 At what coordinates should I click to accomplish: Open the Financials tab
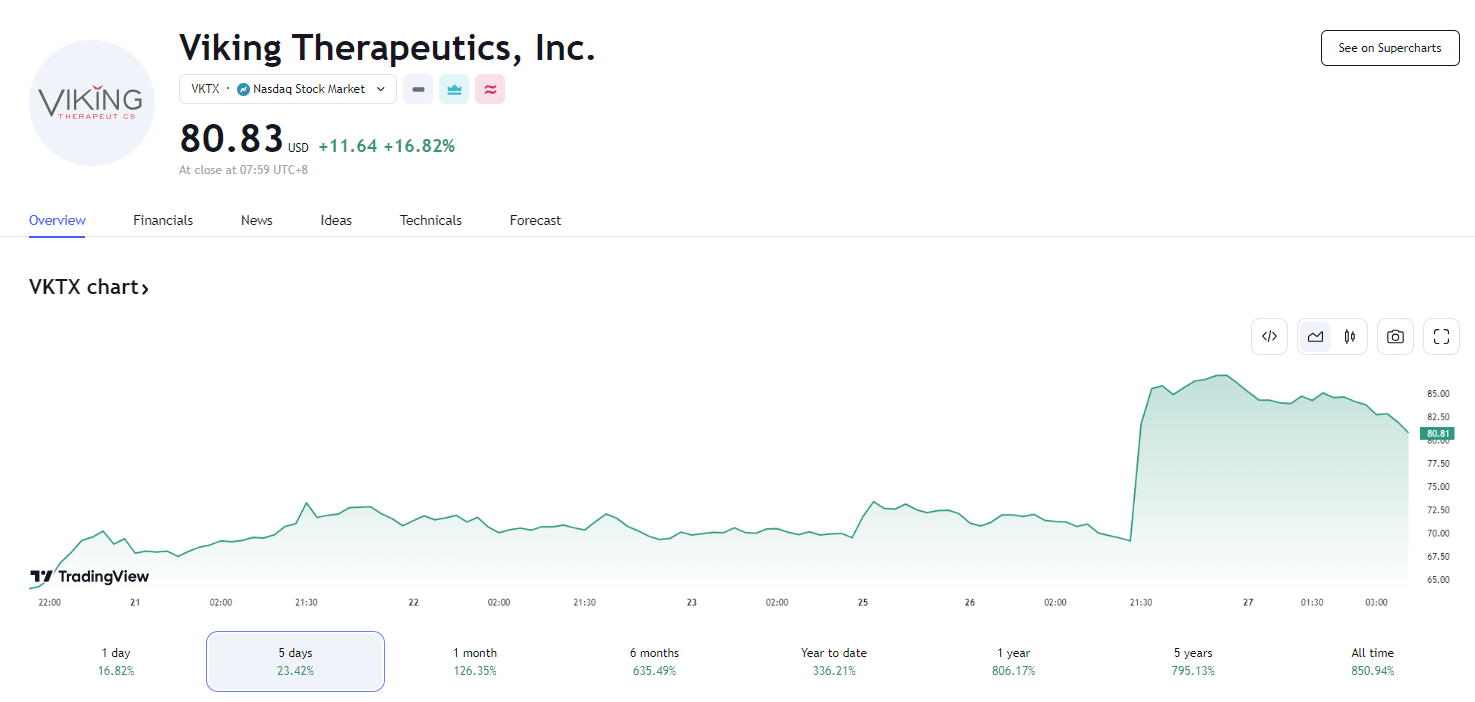pyautogui.click(x=163, y=220)
